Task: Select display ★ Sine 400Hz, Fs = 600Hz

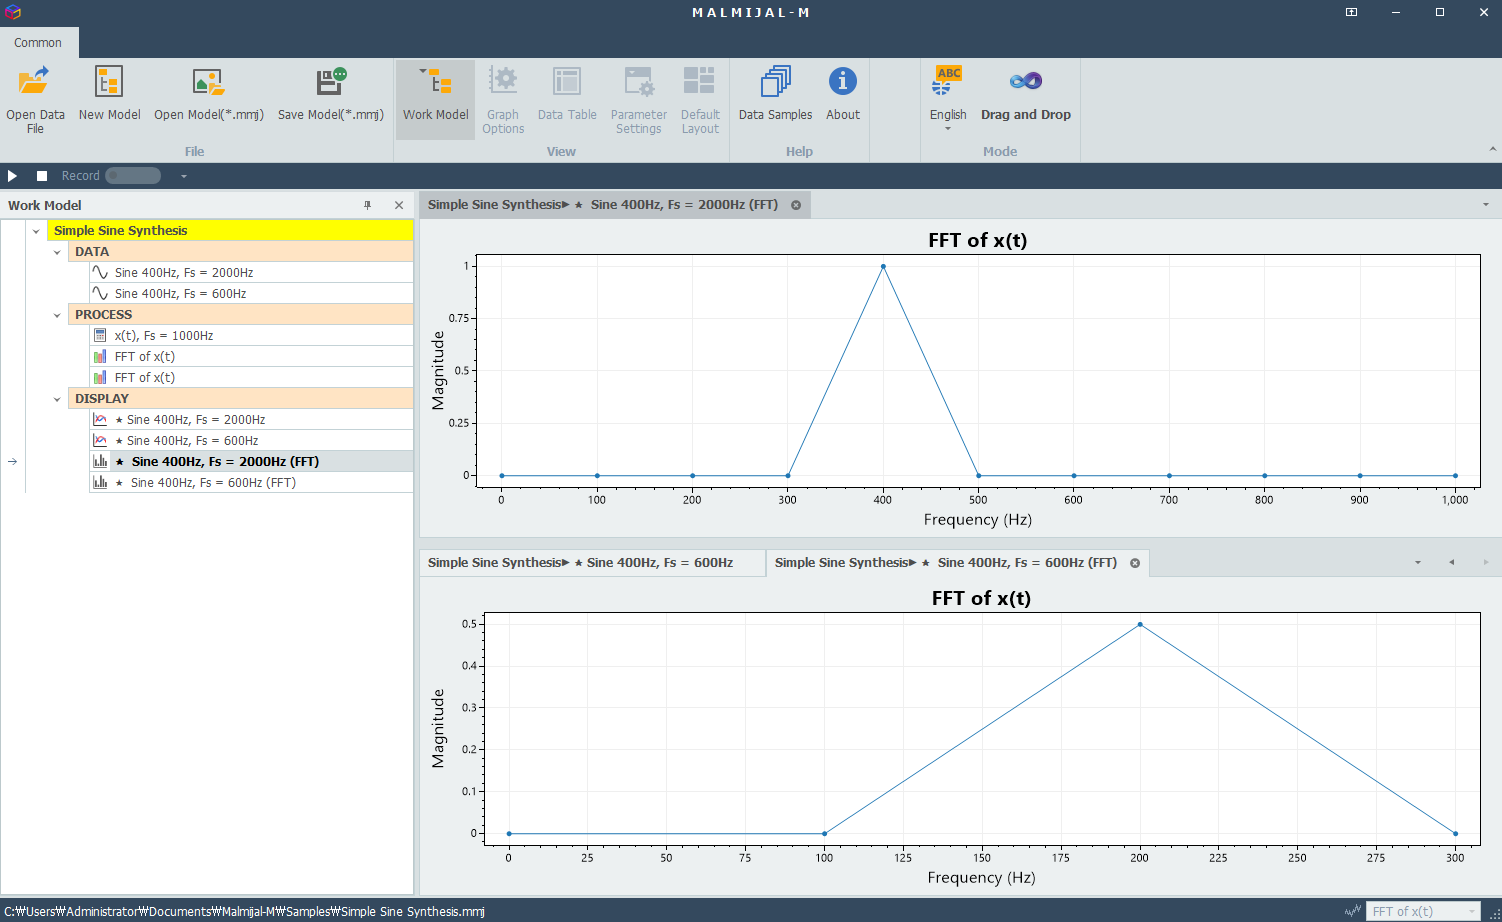Action: tap(251, 440)
